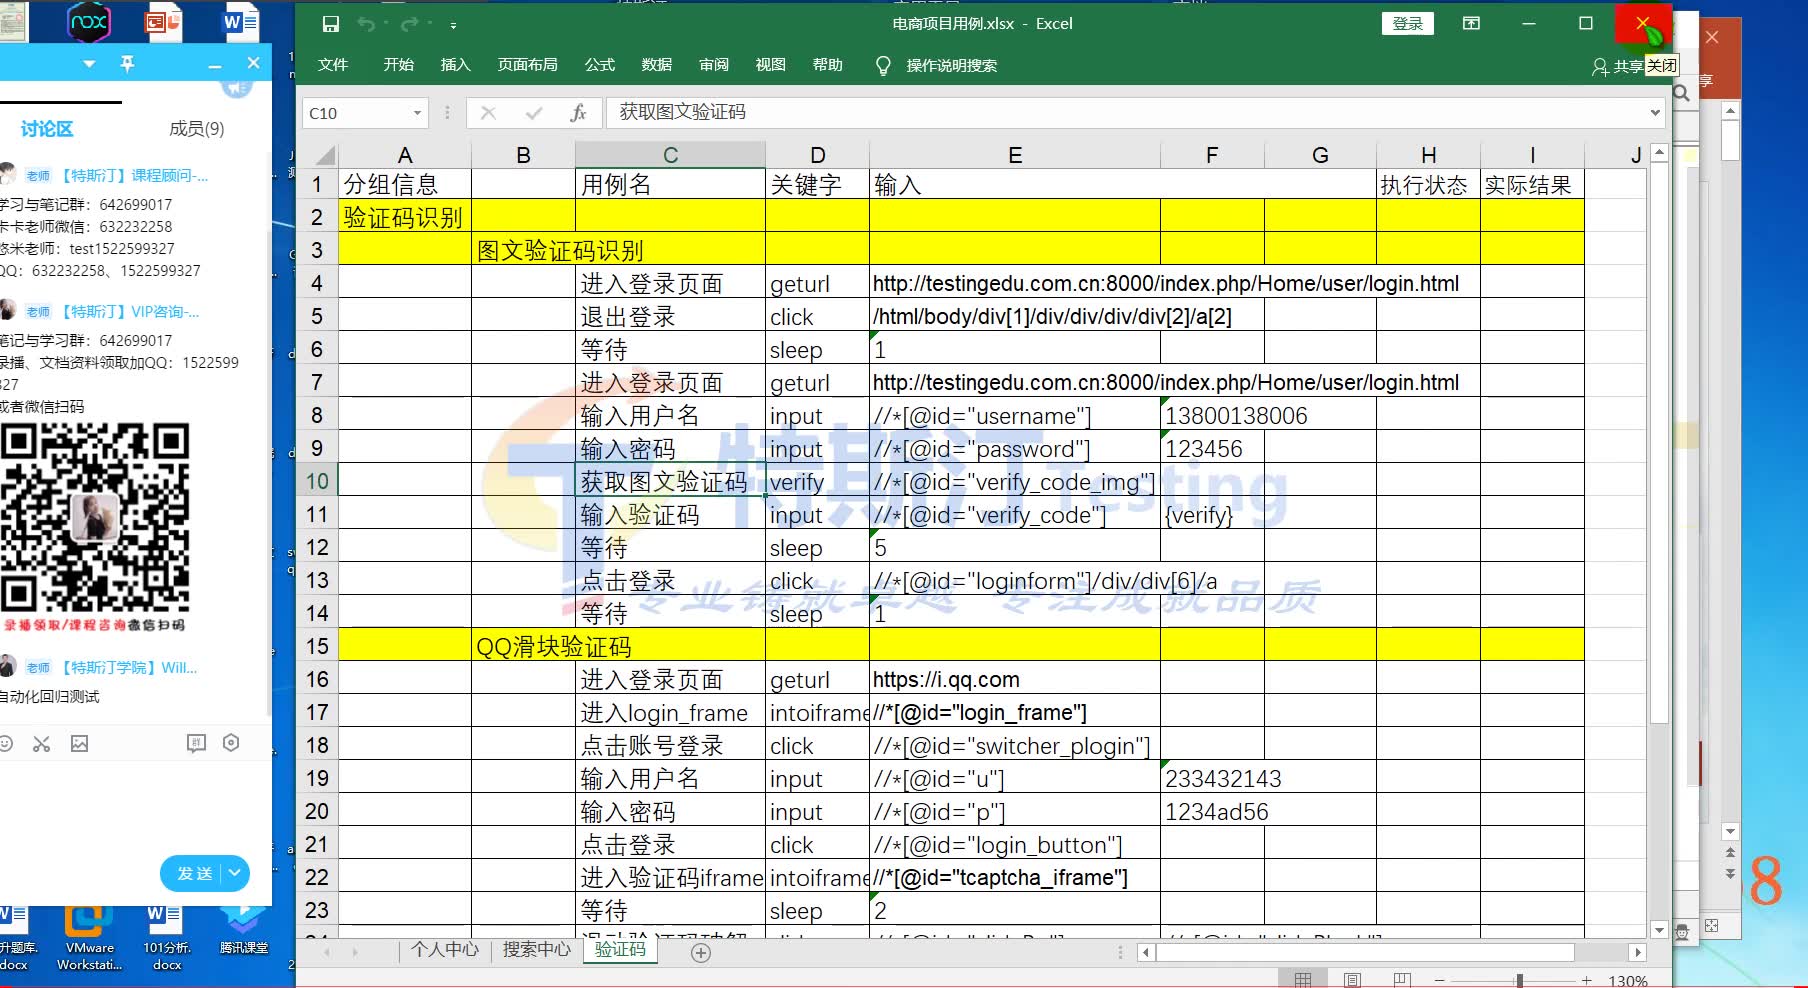Switch to Page Layout view icon
Screen dimensions: 1808x988
pos(1352,980)
